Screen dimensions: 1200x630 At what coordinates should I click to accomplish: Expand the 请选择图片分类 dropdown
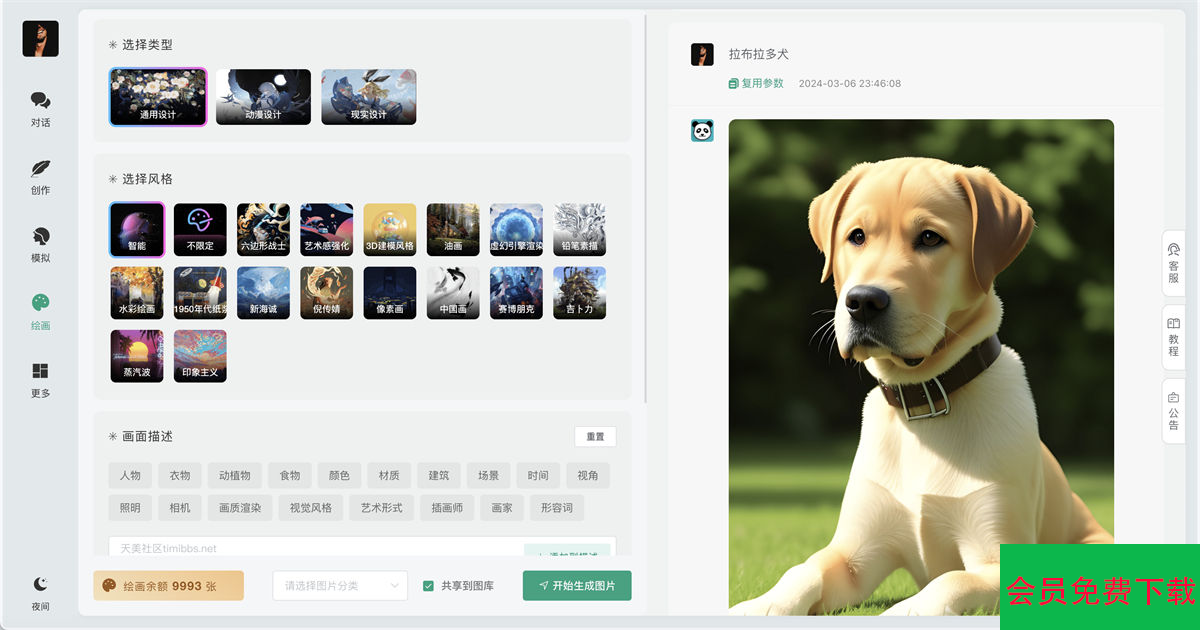click(x=340, y=586)
